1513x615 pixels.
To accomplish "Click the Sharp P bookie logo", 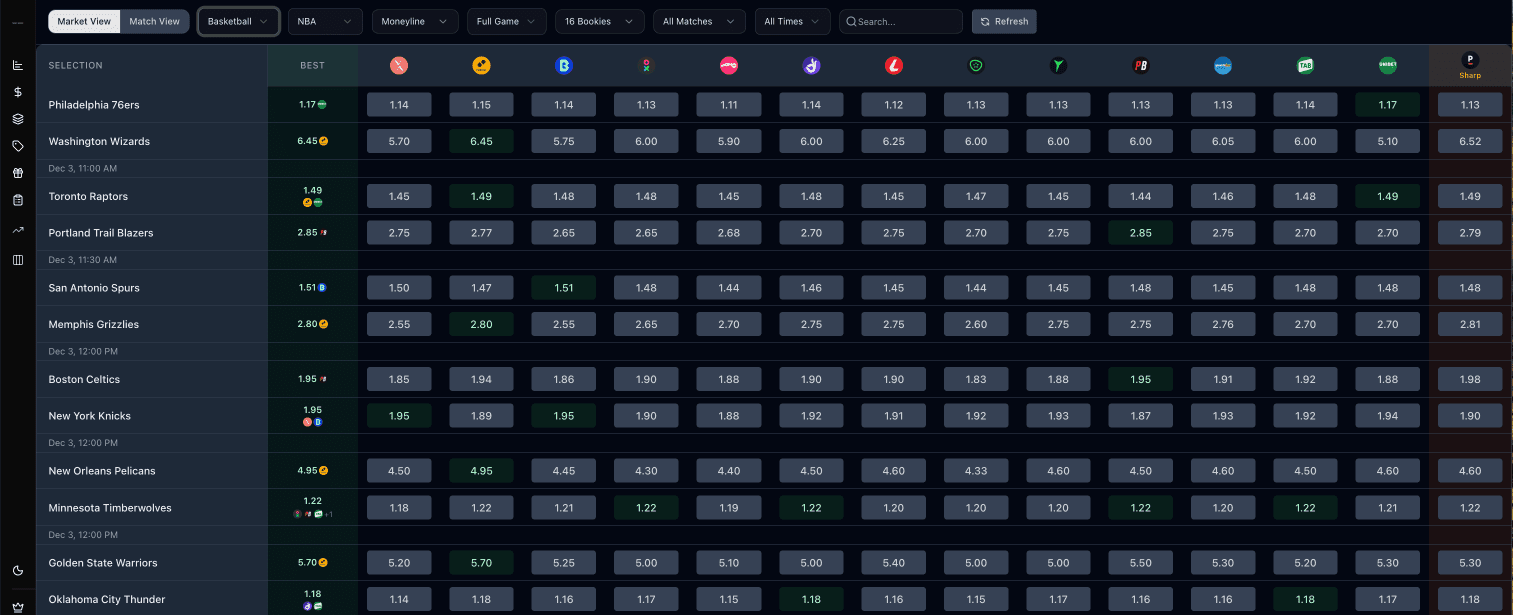I will pos(1470,60).
